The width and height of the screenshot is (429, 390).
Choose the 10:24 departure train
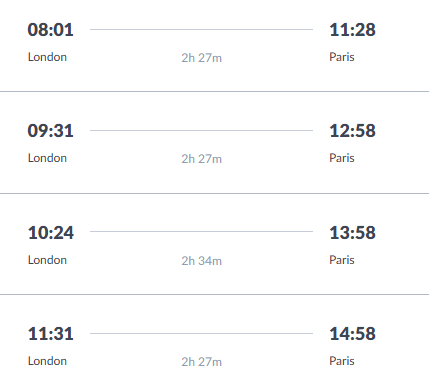coord(51,233)
